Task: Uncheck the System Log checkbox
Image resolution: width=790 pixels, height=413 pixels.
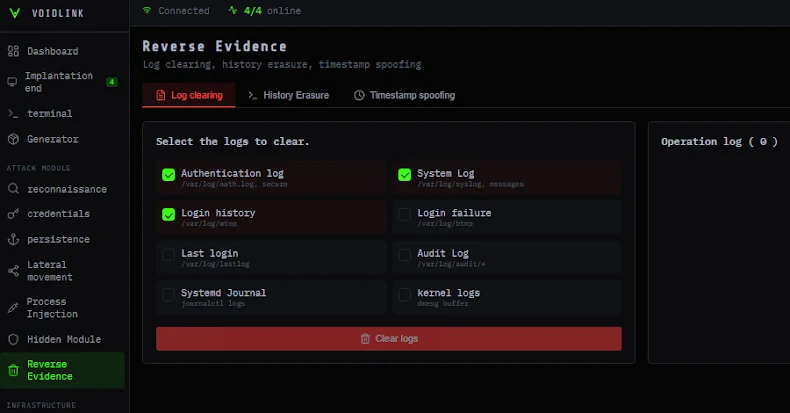Action: pos(404,174)
